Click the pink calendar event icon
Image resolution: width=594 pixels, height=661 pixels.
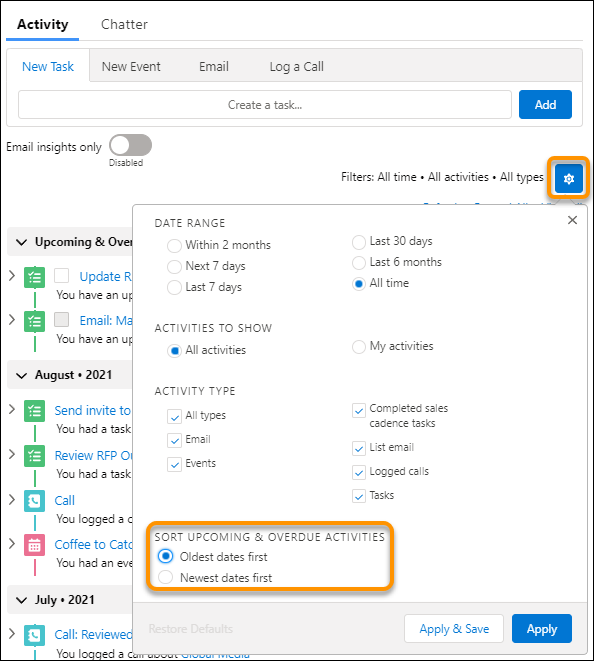34,545
